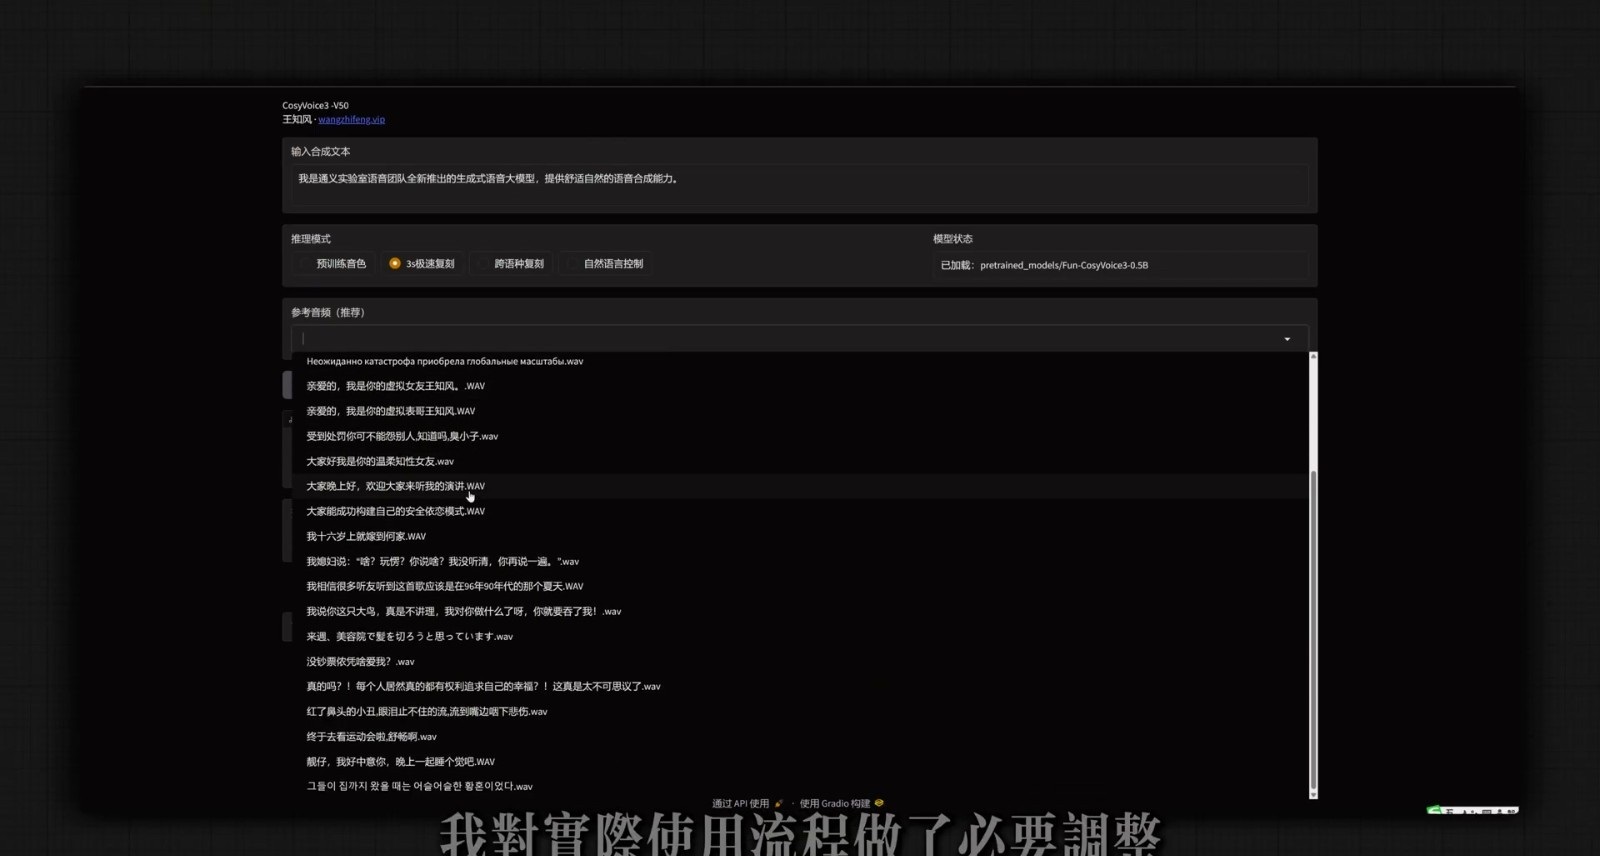Choose the Russian 'Неожиданно катастрофа' wav option
Image resolution: width=1600 pixels, height=856 pixels.
click(x=800, y=361)
